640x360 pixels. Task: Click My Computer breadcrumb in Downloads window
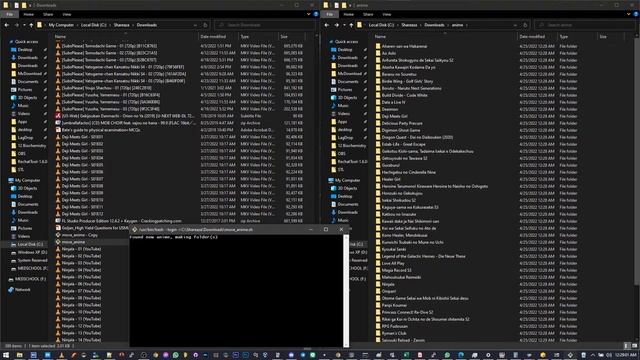tap(61, 25)
